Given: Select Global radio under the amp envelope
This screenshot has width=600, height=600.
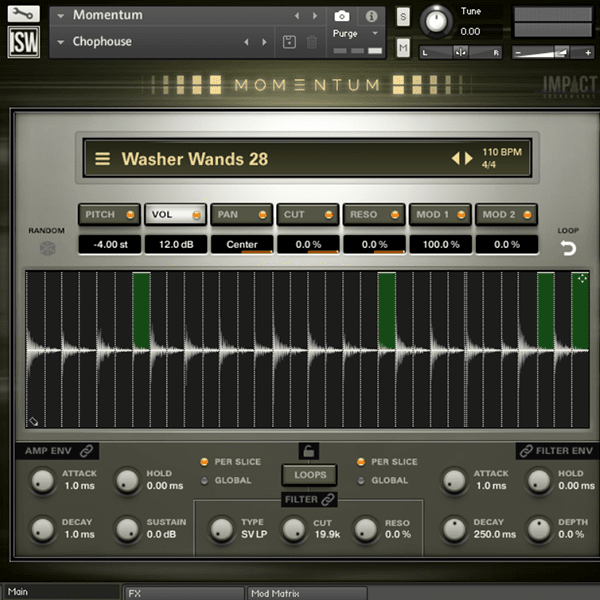Looking at the screenshot, I should [205, 481].
